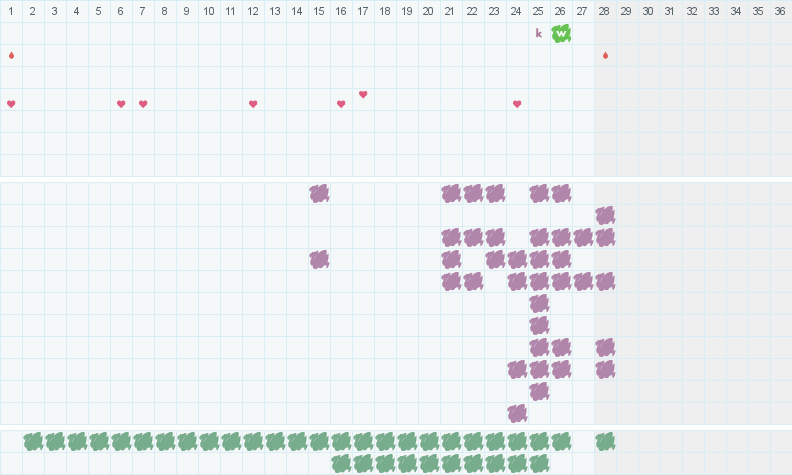Toggle the first green mark on day 2
Image resolution: width=792 pixels, height=475 pixels.
(x=33, y=441)
